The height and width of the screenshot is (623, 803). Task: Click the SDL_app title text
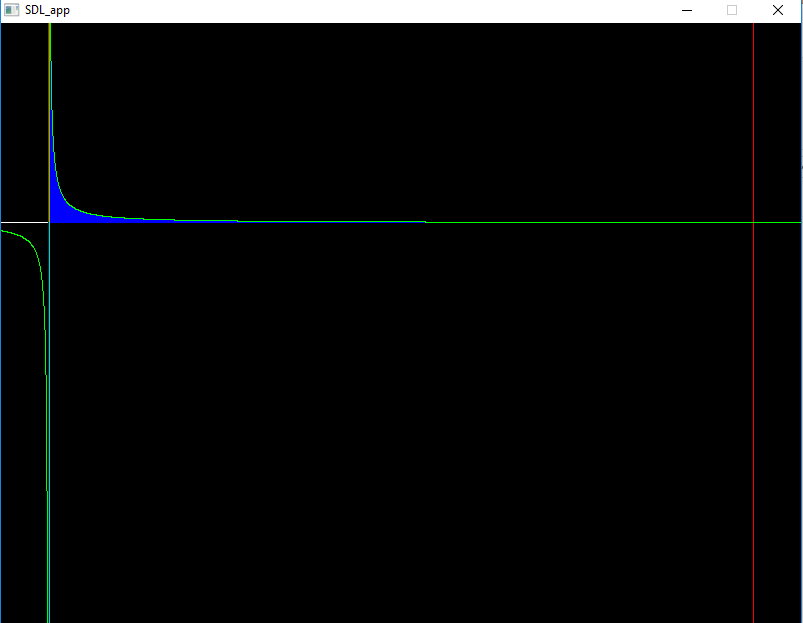point(47,10)
